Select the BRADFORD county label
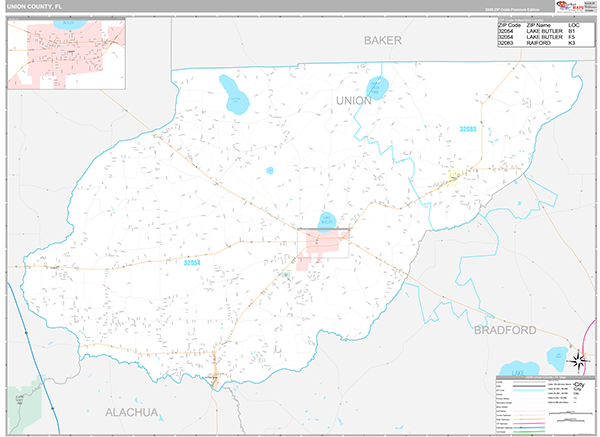 pos(505,329)
